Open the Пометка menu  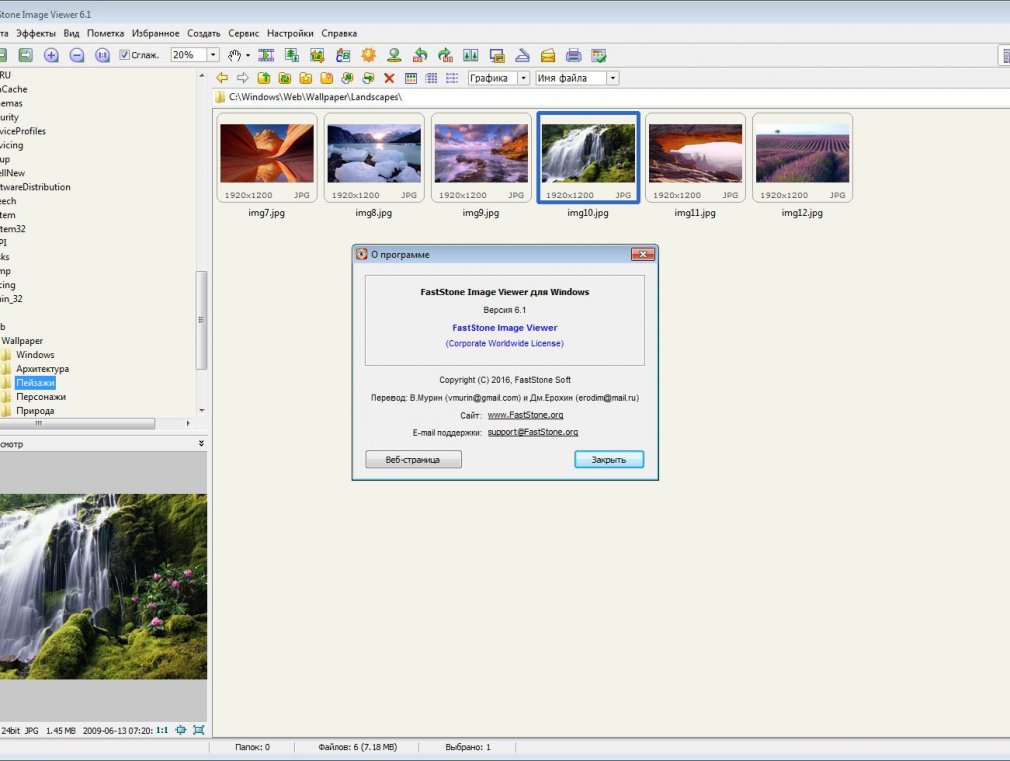click(106, 34)
